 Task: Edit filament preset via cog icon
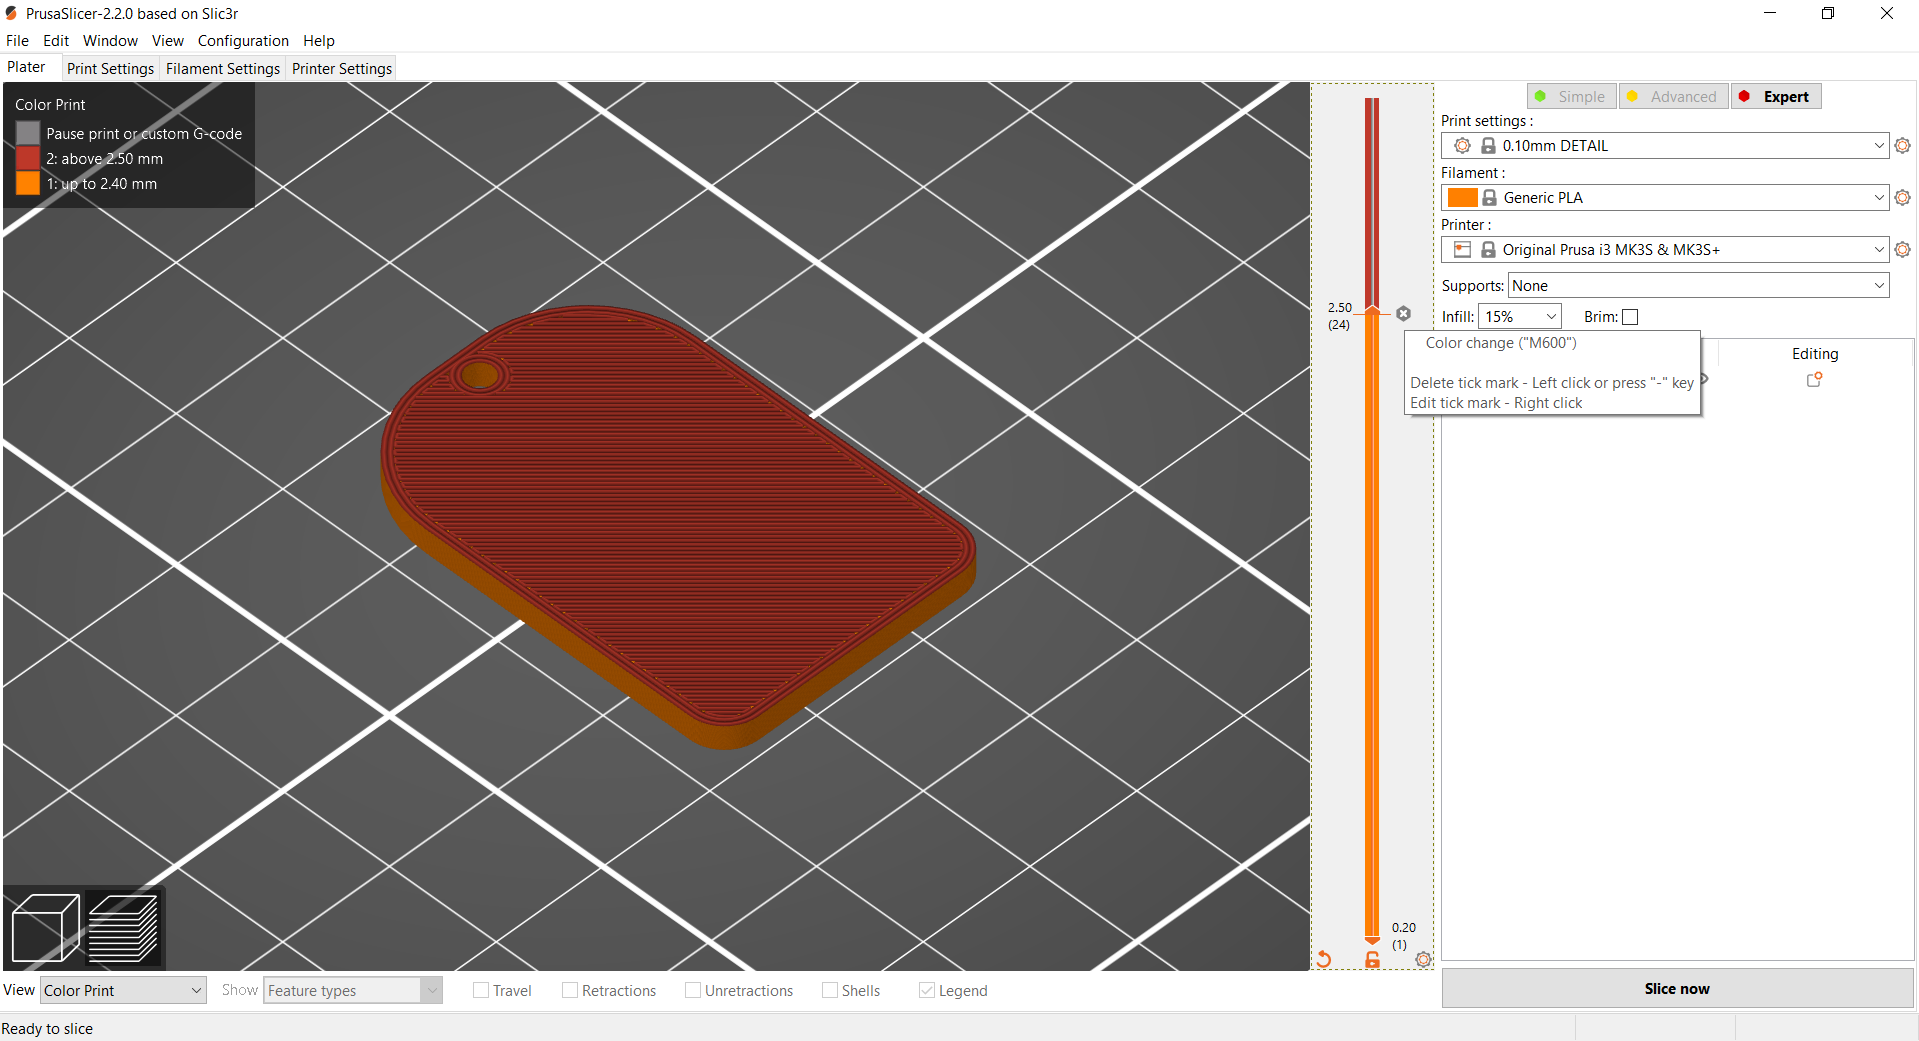(1903, 198)
